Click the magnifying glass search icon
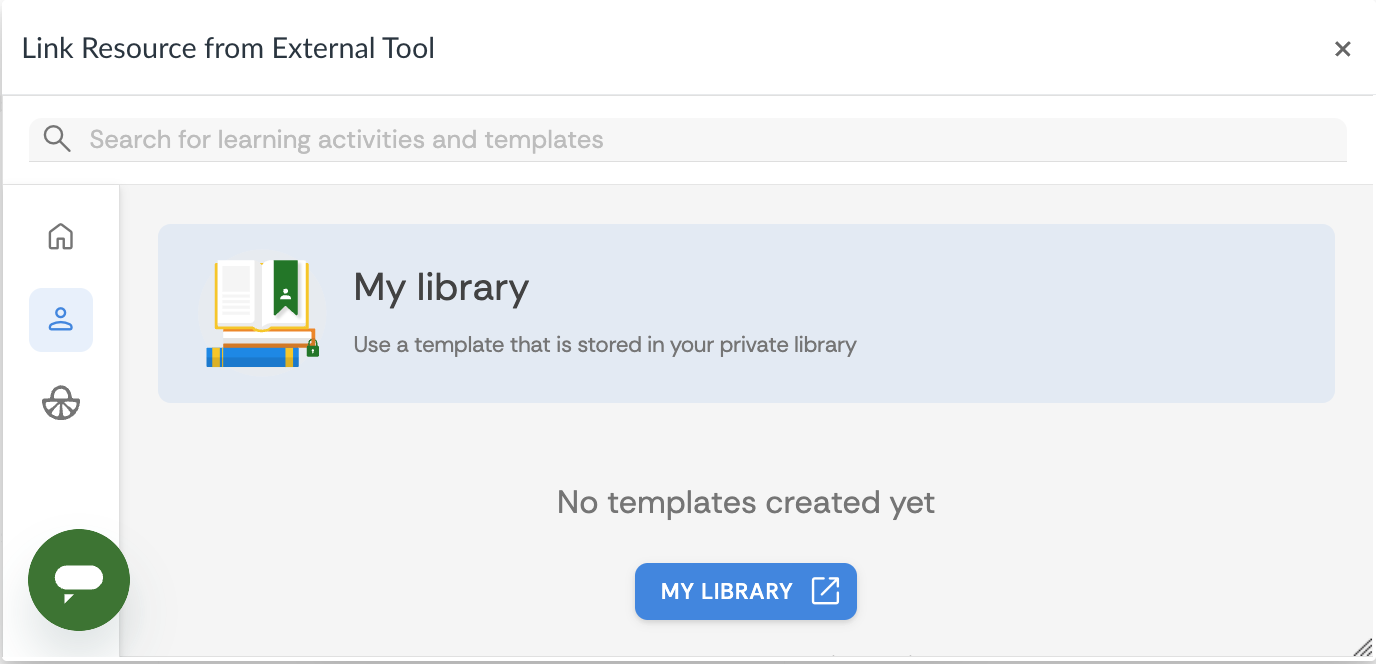1376x664 pixels. [57, 138]
